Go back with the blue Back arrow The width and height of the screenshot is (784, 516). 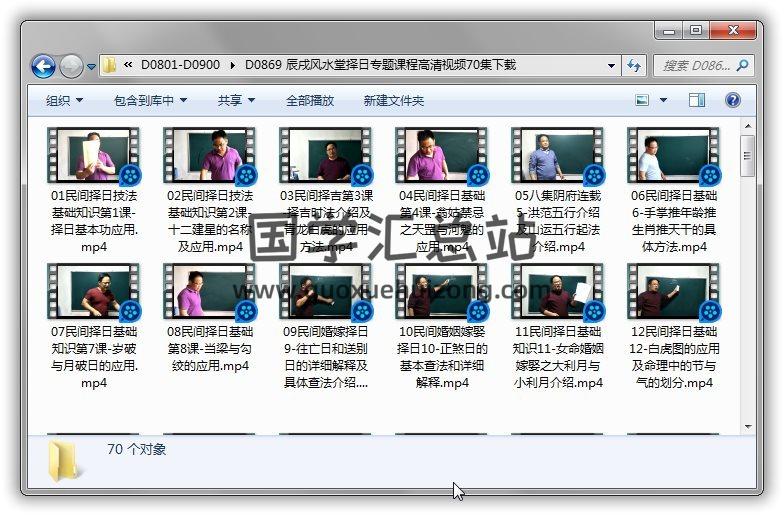pyautogui.click(x=43, y=66)
